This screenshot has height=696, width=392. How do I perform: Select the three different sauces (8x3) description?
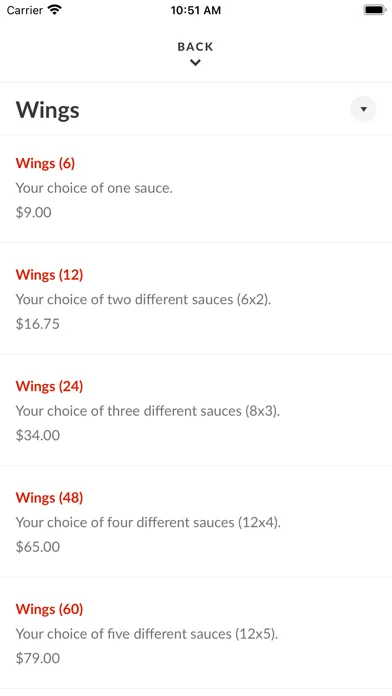click(148, 411)
